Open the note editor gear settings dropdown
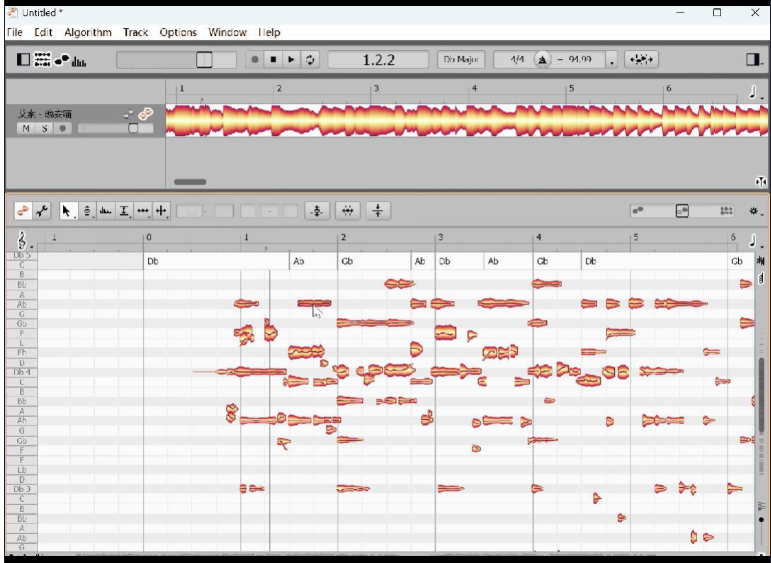 755,211
